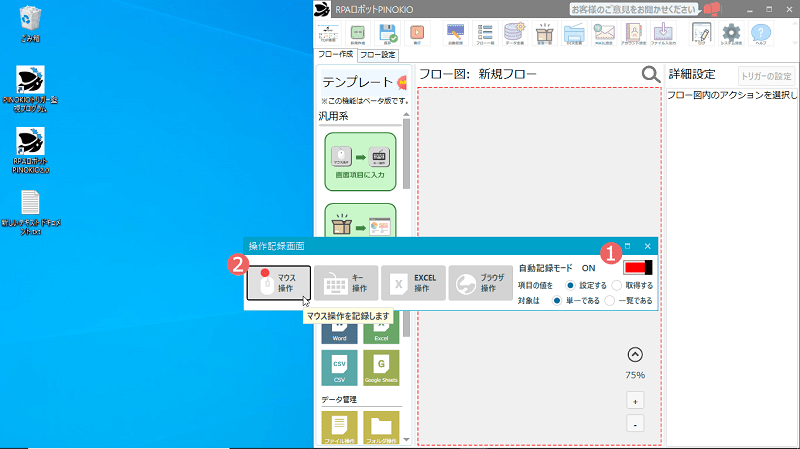Screen dimensions: 800x449
Task: Click the マウス操作 record button
Action: click(279, 283)
